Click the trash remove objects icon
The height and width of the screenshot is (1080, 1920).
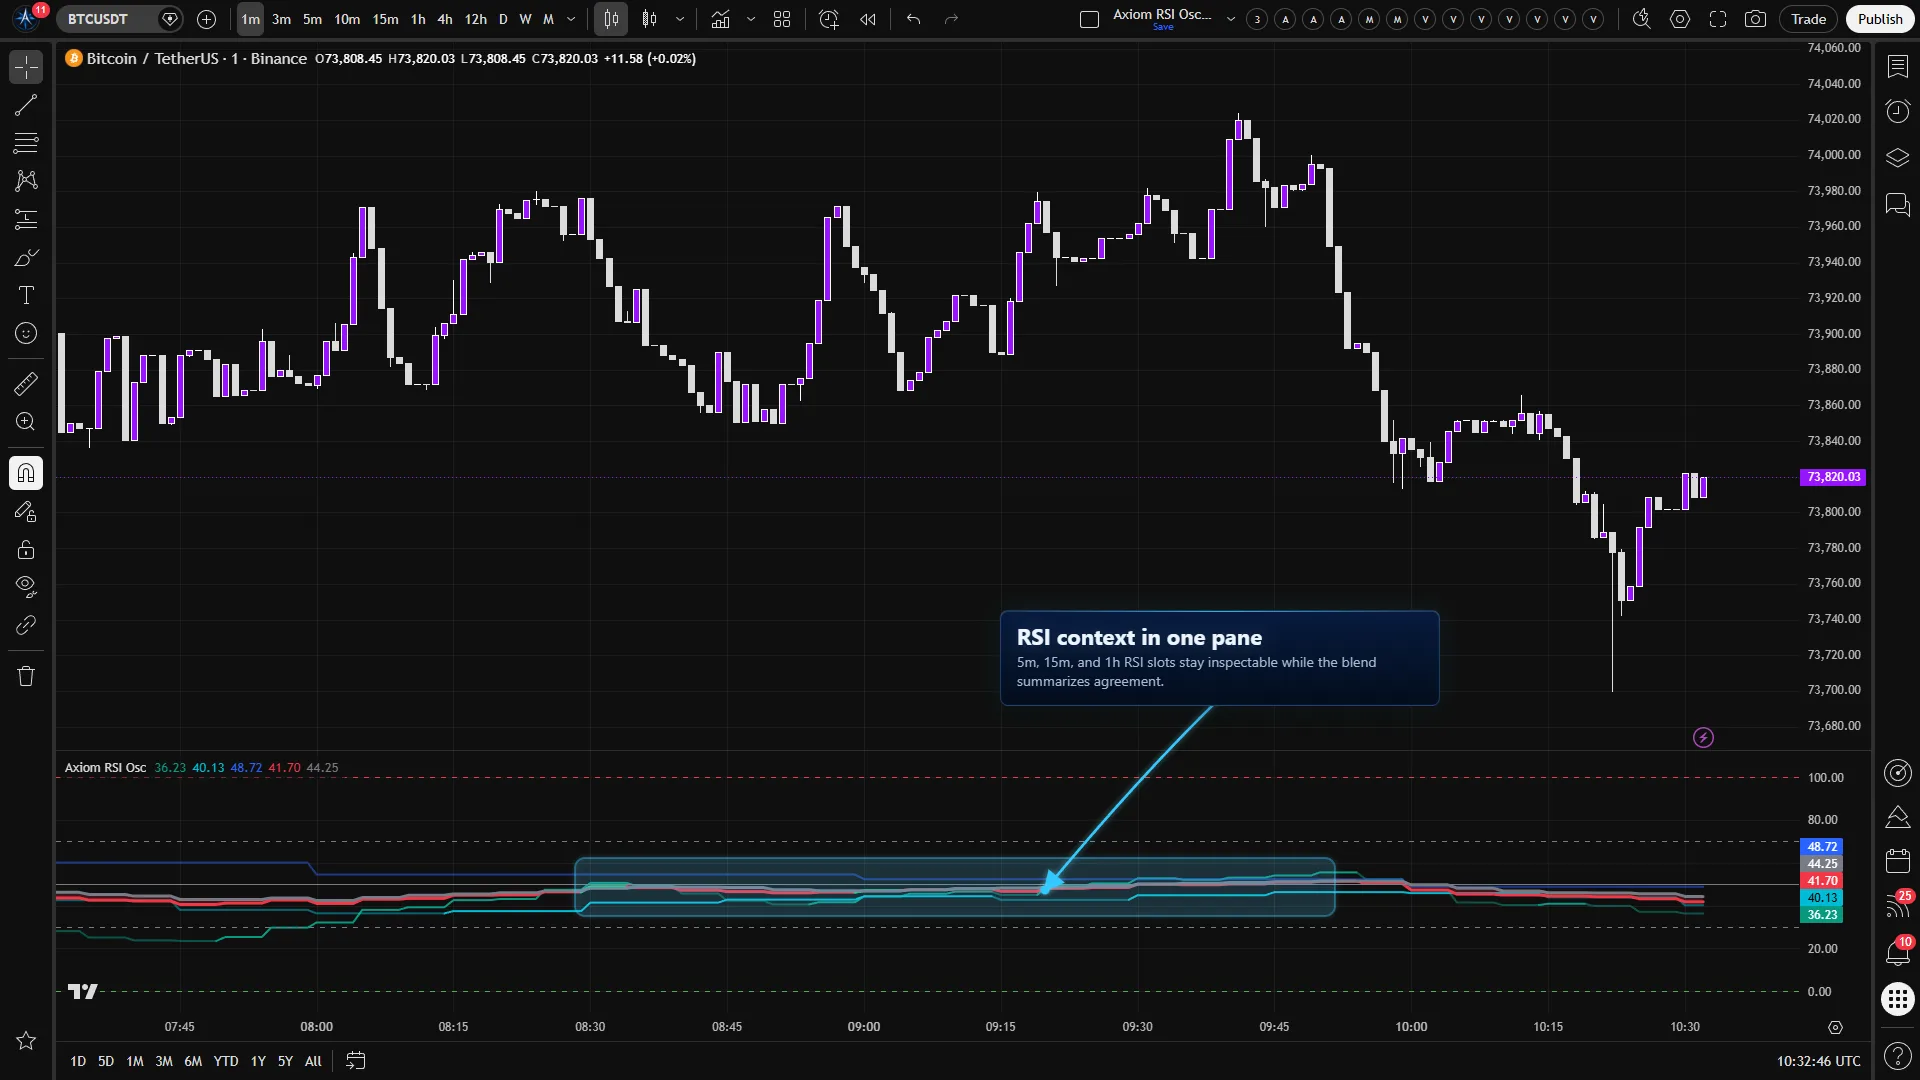pyautogui.click(x=26, y=676)
